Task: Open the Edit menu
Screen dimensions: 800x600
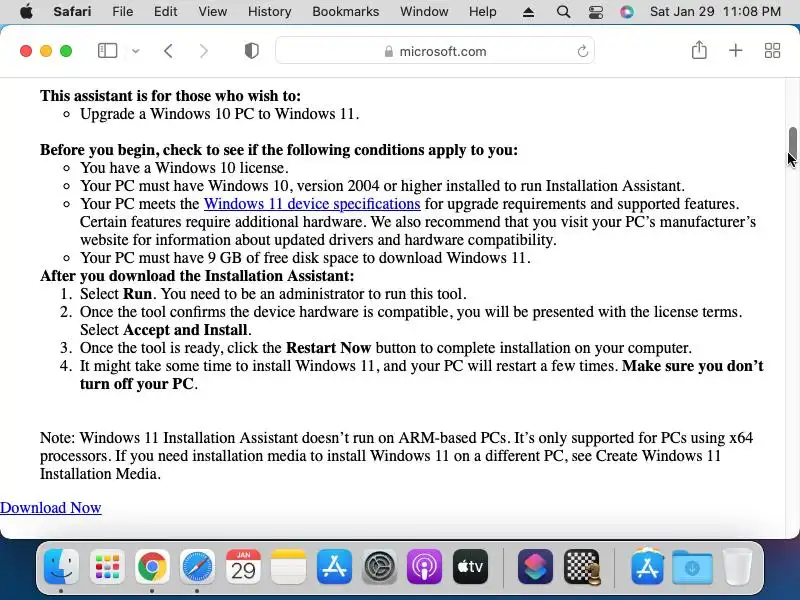Action: (x=165, y=11)
